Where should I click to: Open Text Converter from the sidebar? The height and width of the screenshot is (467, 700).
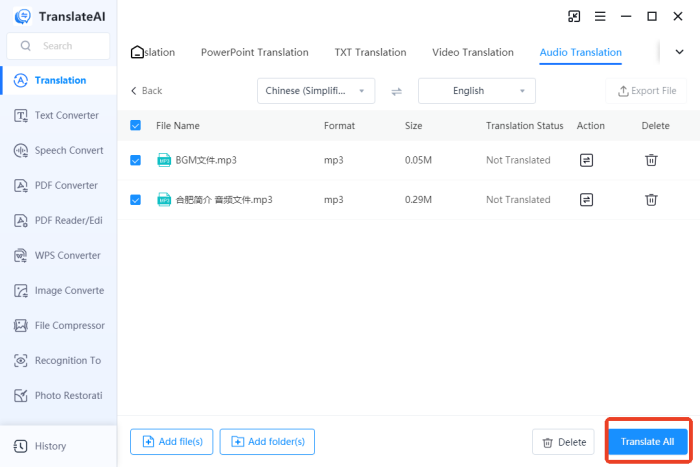[58, 115]
